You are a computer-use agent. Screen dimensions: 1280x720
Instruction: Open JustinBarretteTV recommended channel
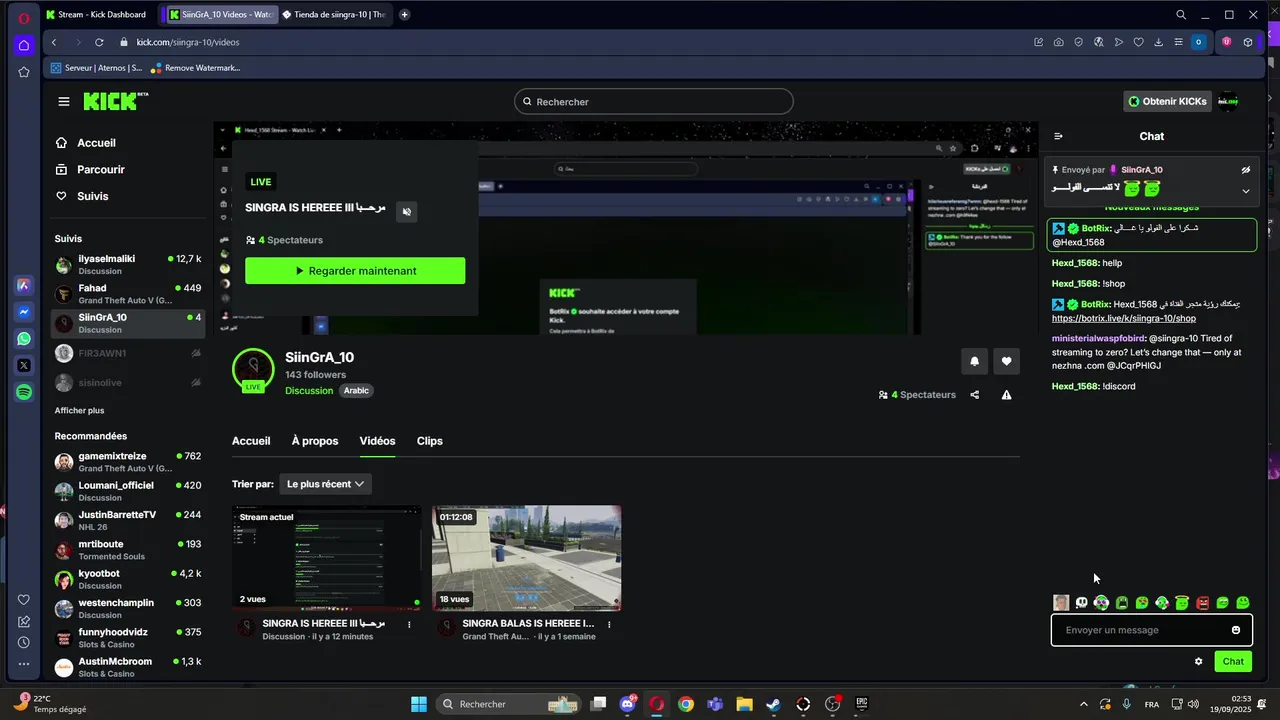pos(128,520)
